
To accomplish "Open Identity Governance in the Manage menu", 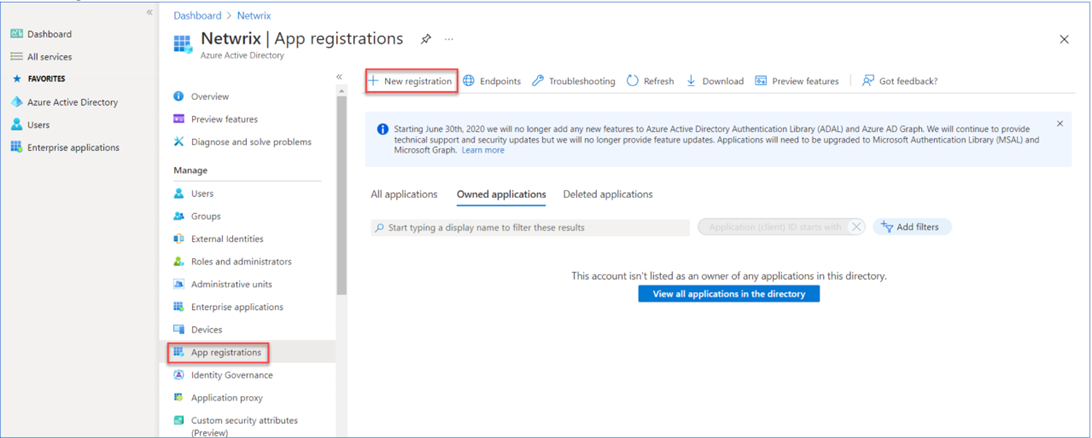I will point(231,375).
